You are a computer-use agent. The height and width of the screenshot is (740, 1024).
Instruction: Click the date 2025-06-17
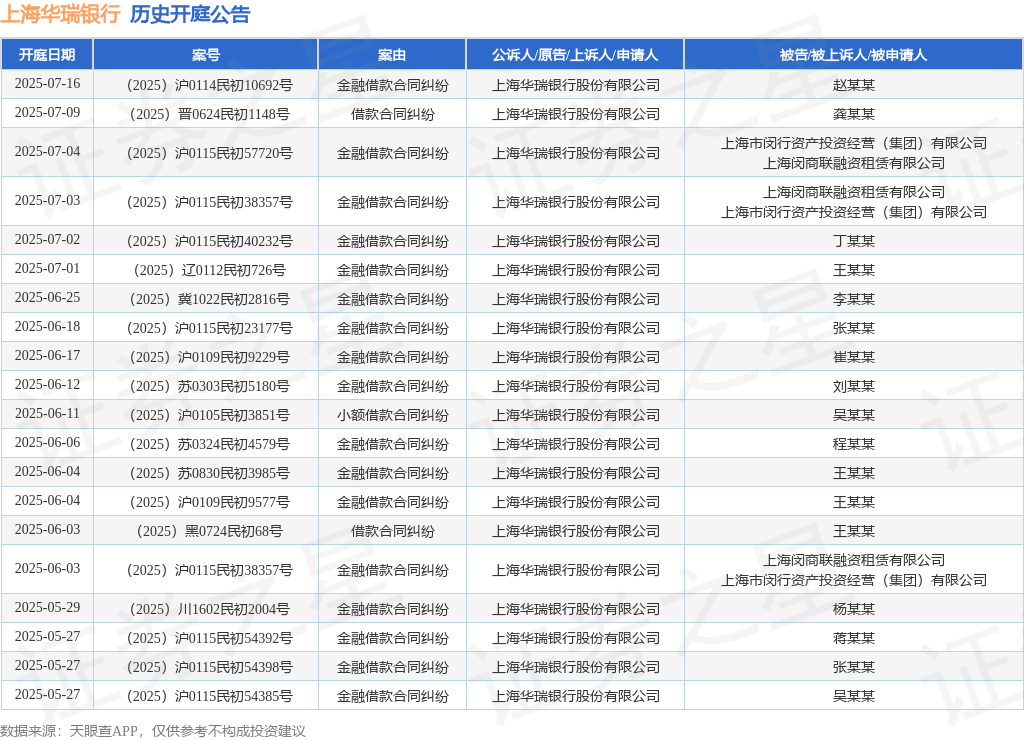47,355
